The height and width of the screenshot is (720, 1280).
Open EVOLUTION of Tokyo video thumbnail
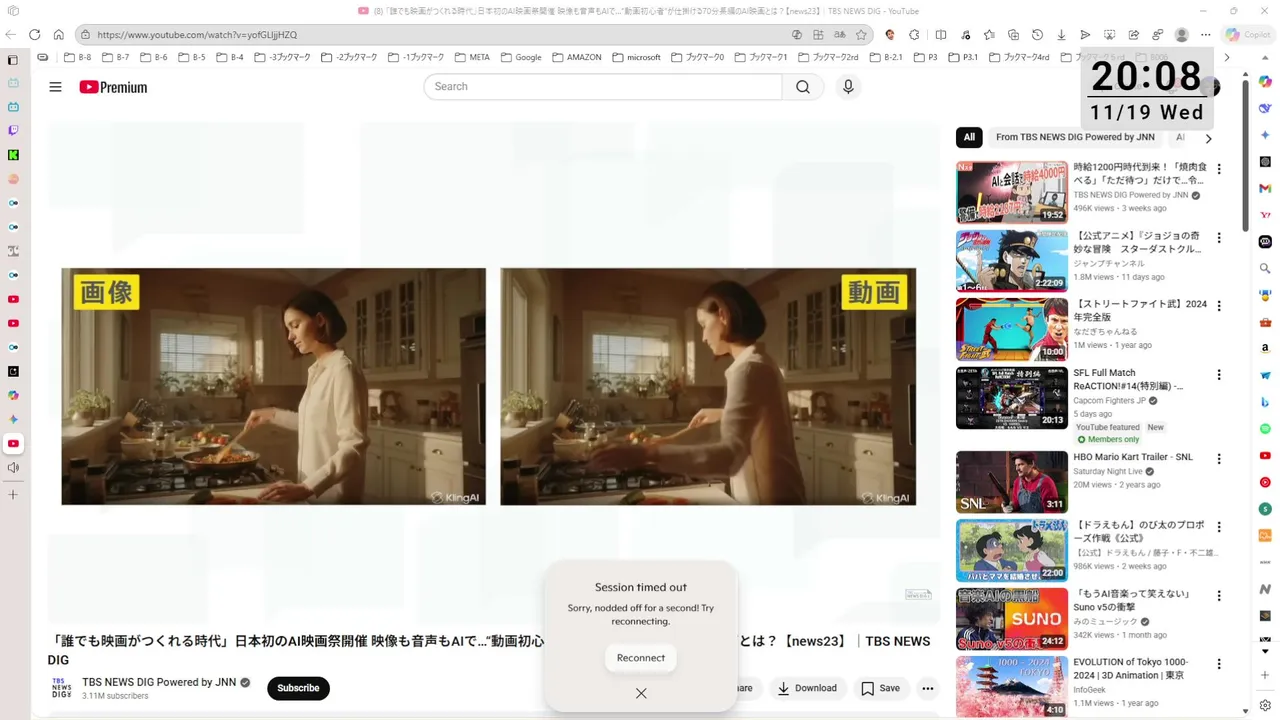[1012, 686]
